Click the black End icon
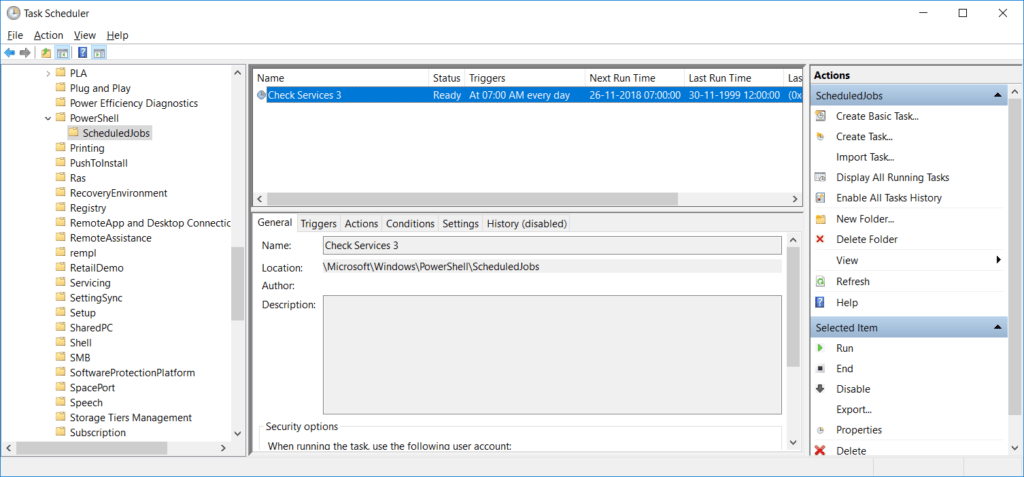This screenshot has height=477, width=1024. coord(821,369)
